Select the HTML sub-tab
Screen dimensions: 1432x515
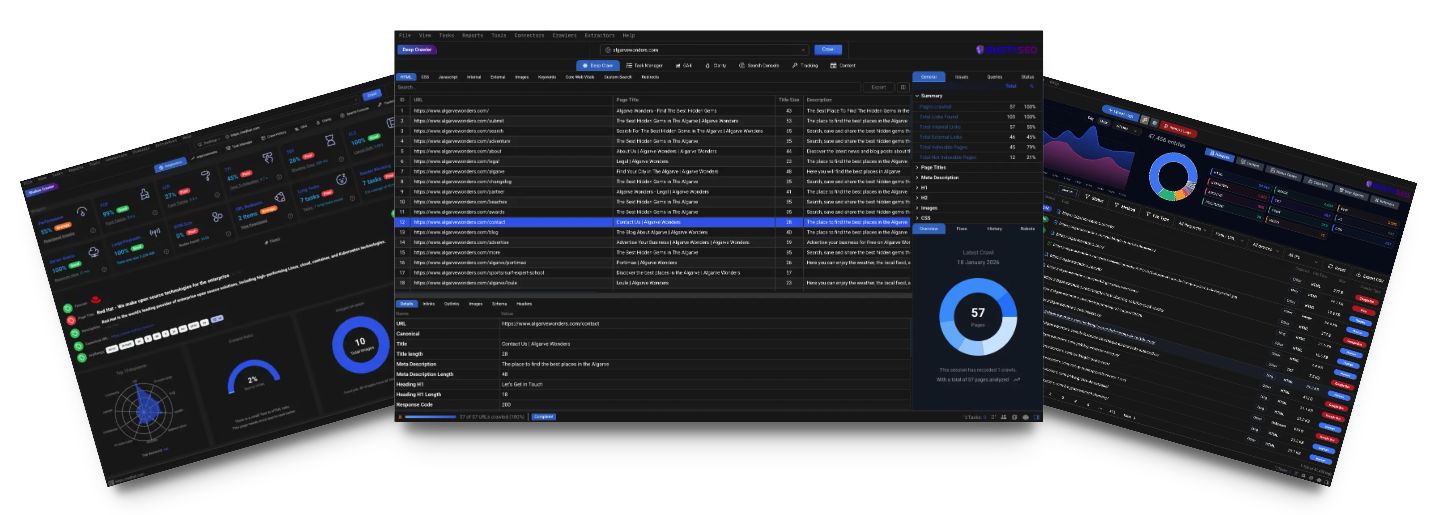406,76
